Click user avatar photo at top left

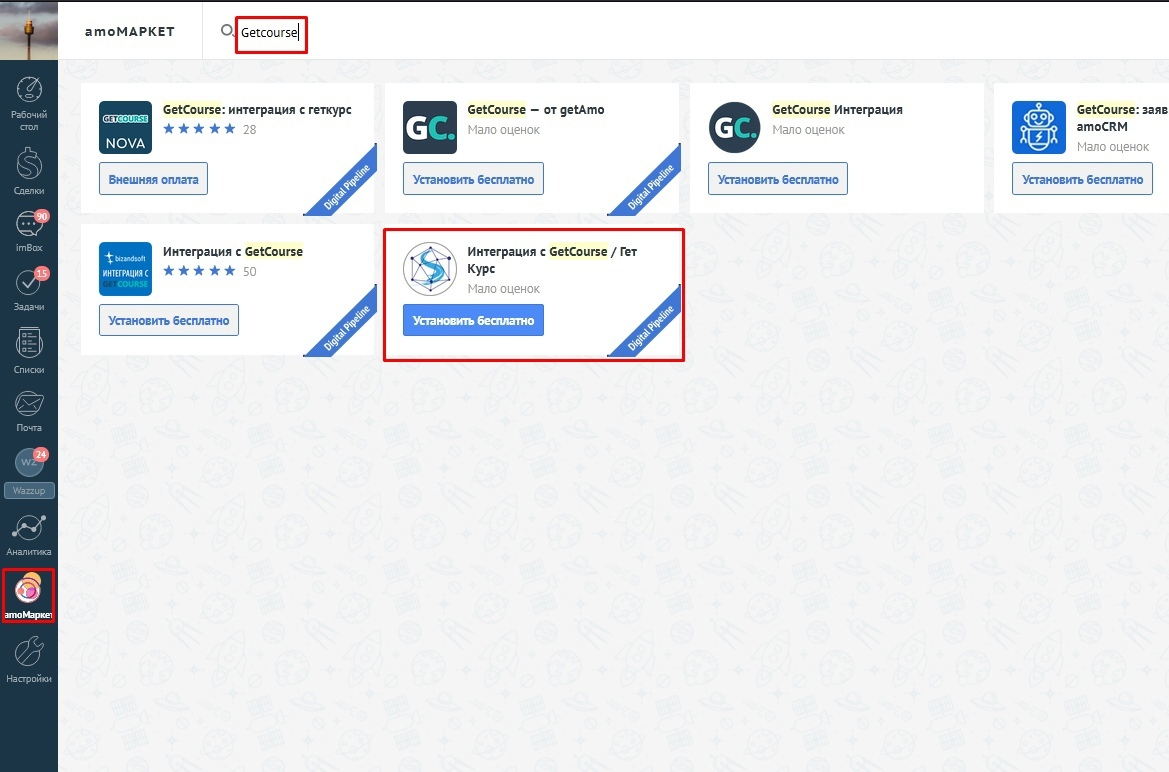29,30
